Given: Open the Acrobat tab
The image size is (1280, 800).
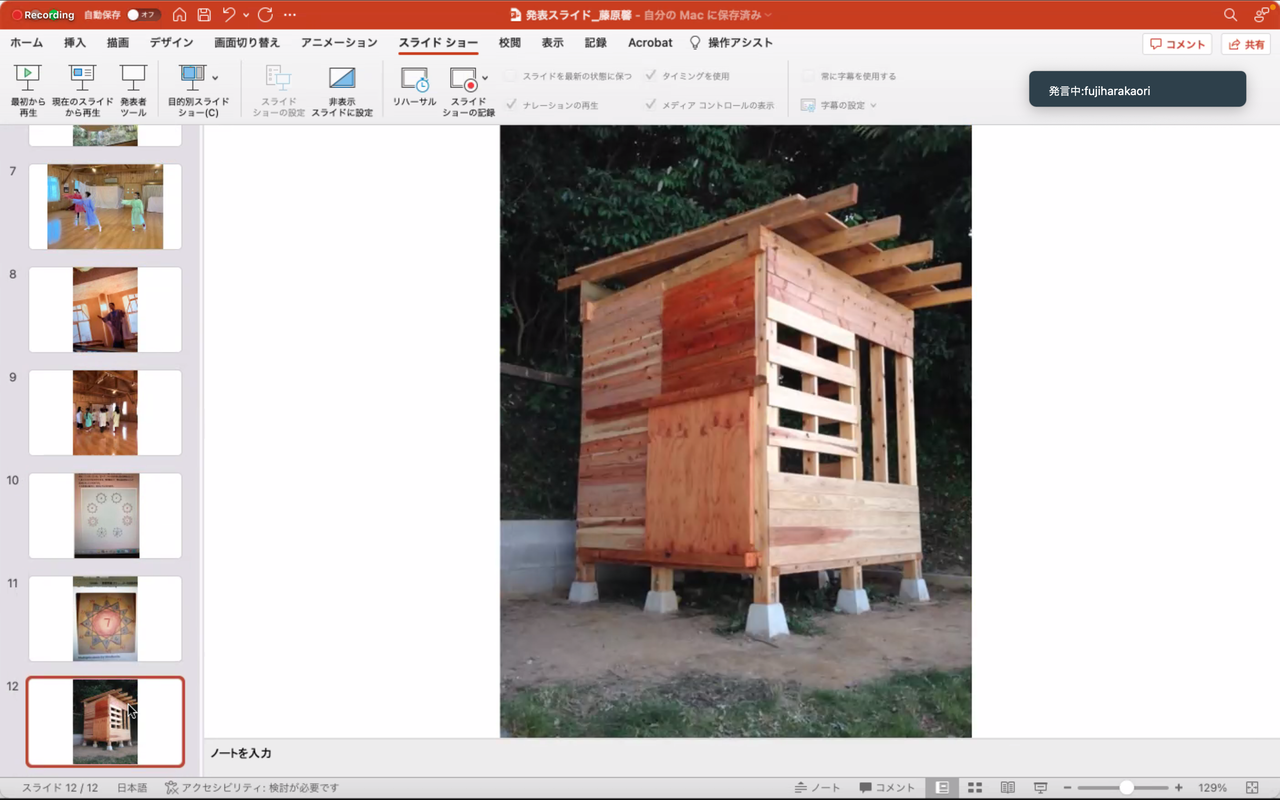Looking at the screenshot, I should [x=650, y=43].
